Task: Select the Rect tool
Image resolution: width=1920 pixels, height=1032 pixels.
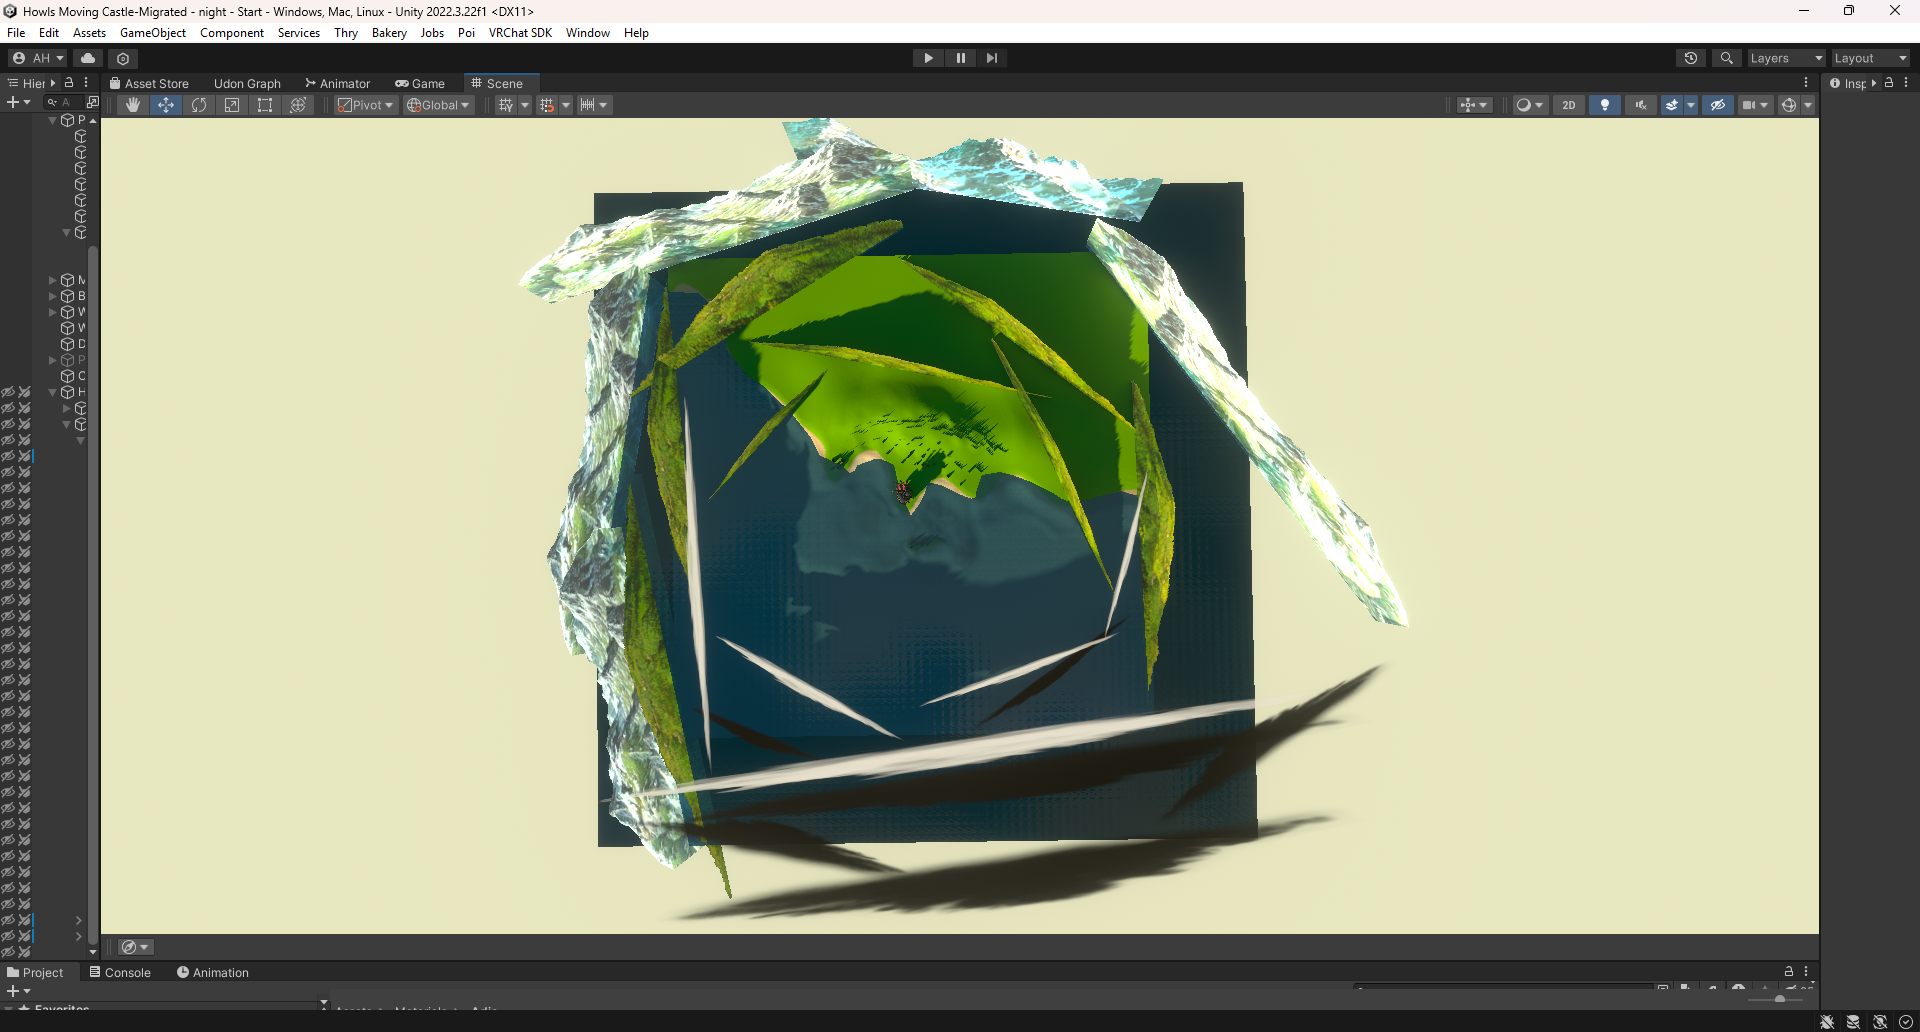Action: 265,105
